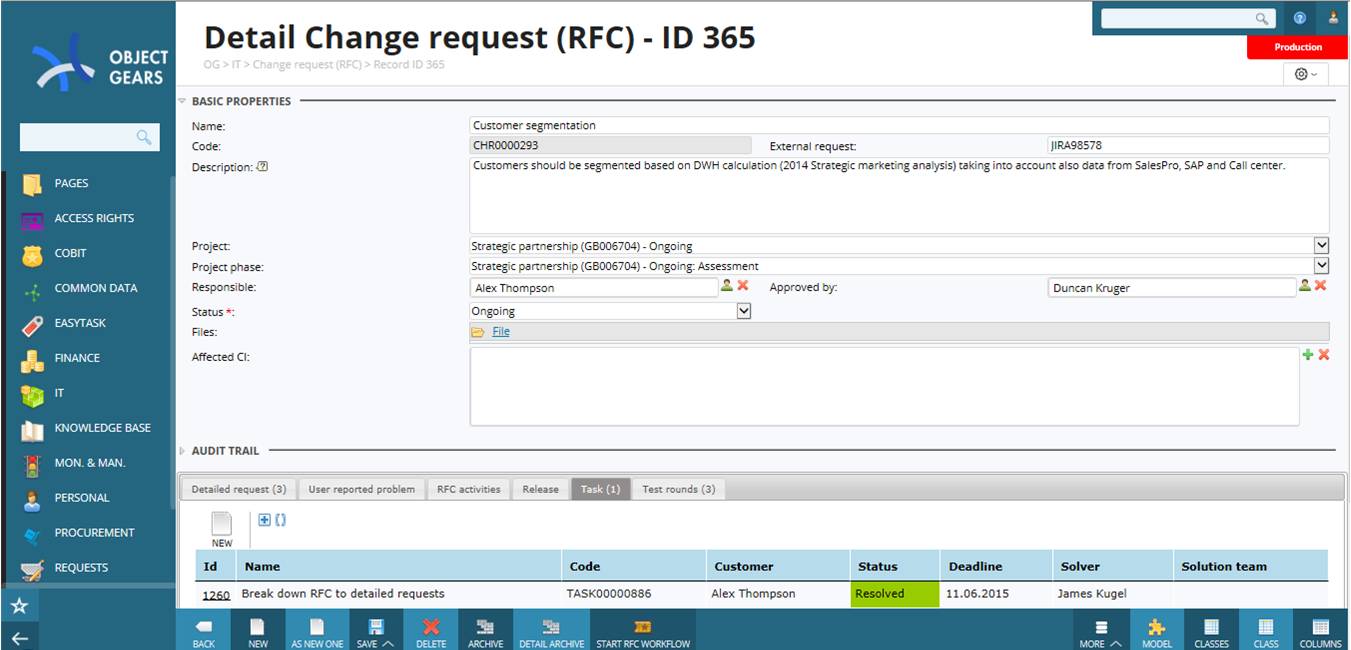Switch to Test rounds (3) tab
Viewport: 1351px width, 650px height.
(678, 489)
